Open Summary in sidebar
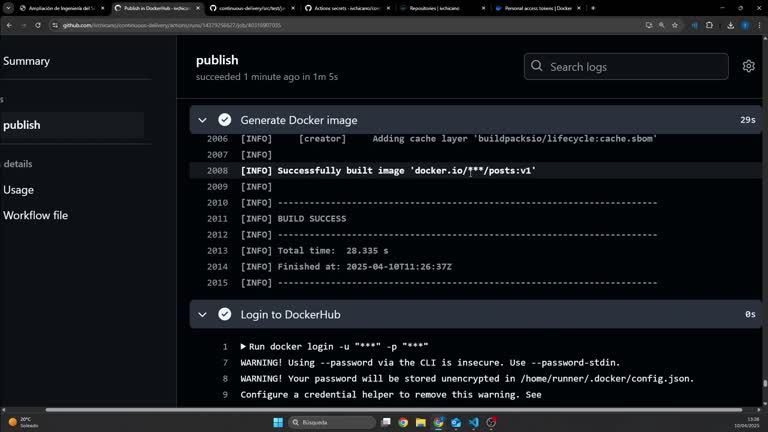 [26, 61]
